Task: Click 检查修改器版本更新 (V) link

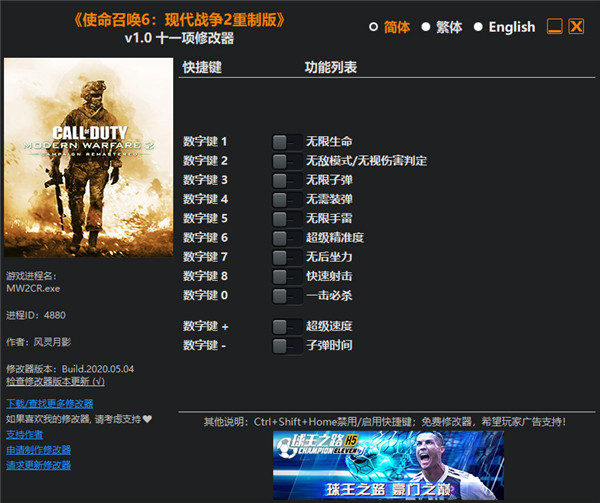Action: (55, 381)
